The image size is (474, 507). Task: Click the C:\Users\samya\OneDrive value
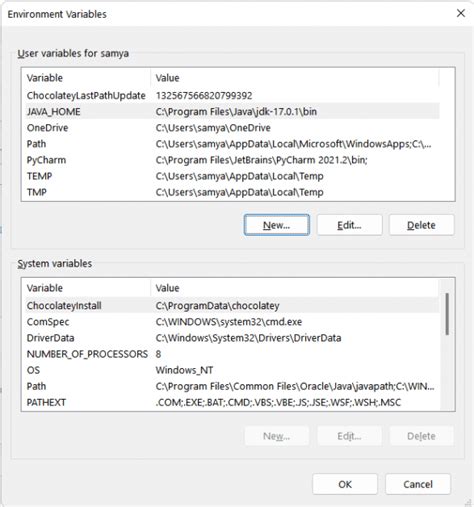pos(213,128)
